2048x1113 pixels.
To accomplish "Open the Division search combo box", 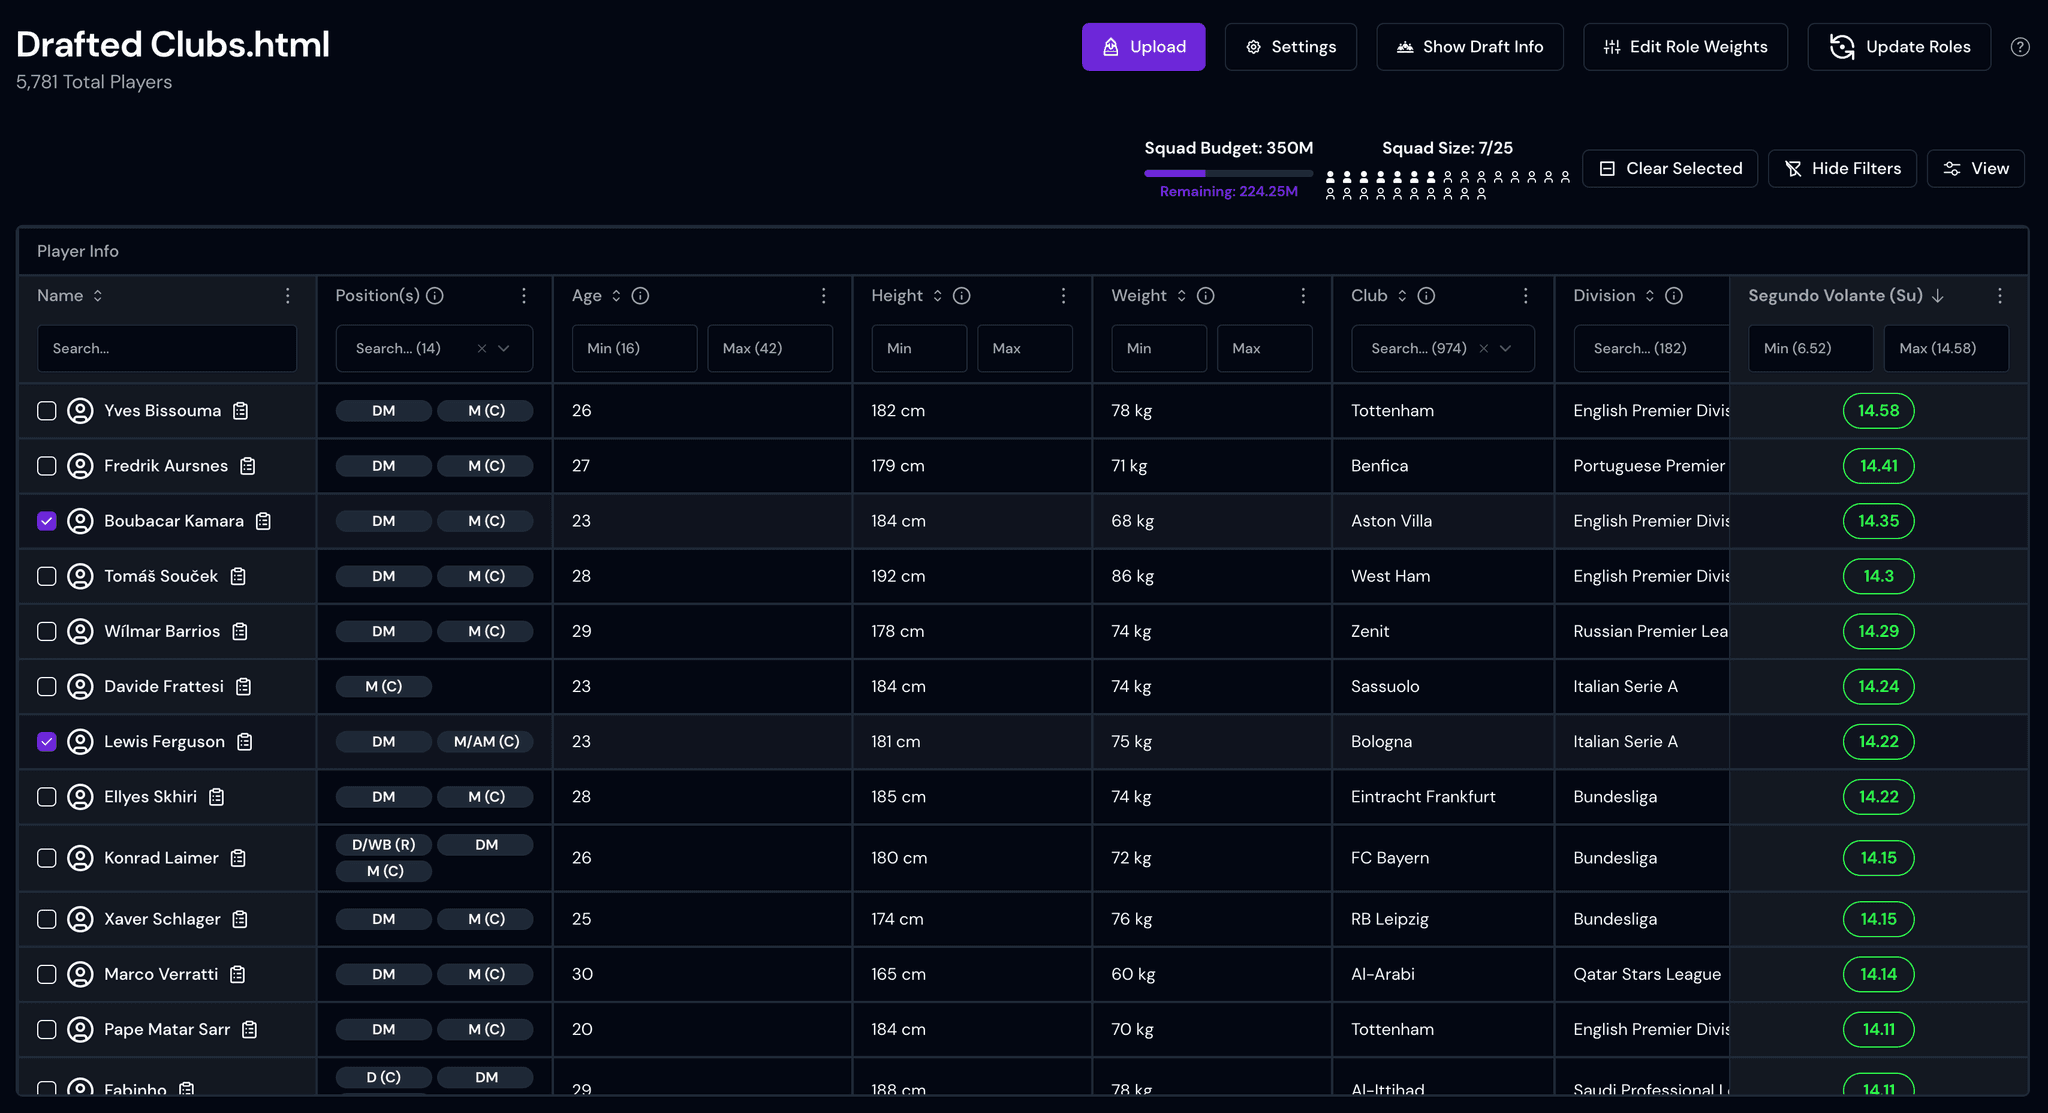I will (x=1651, y=349).
